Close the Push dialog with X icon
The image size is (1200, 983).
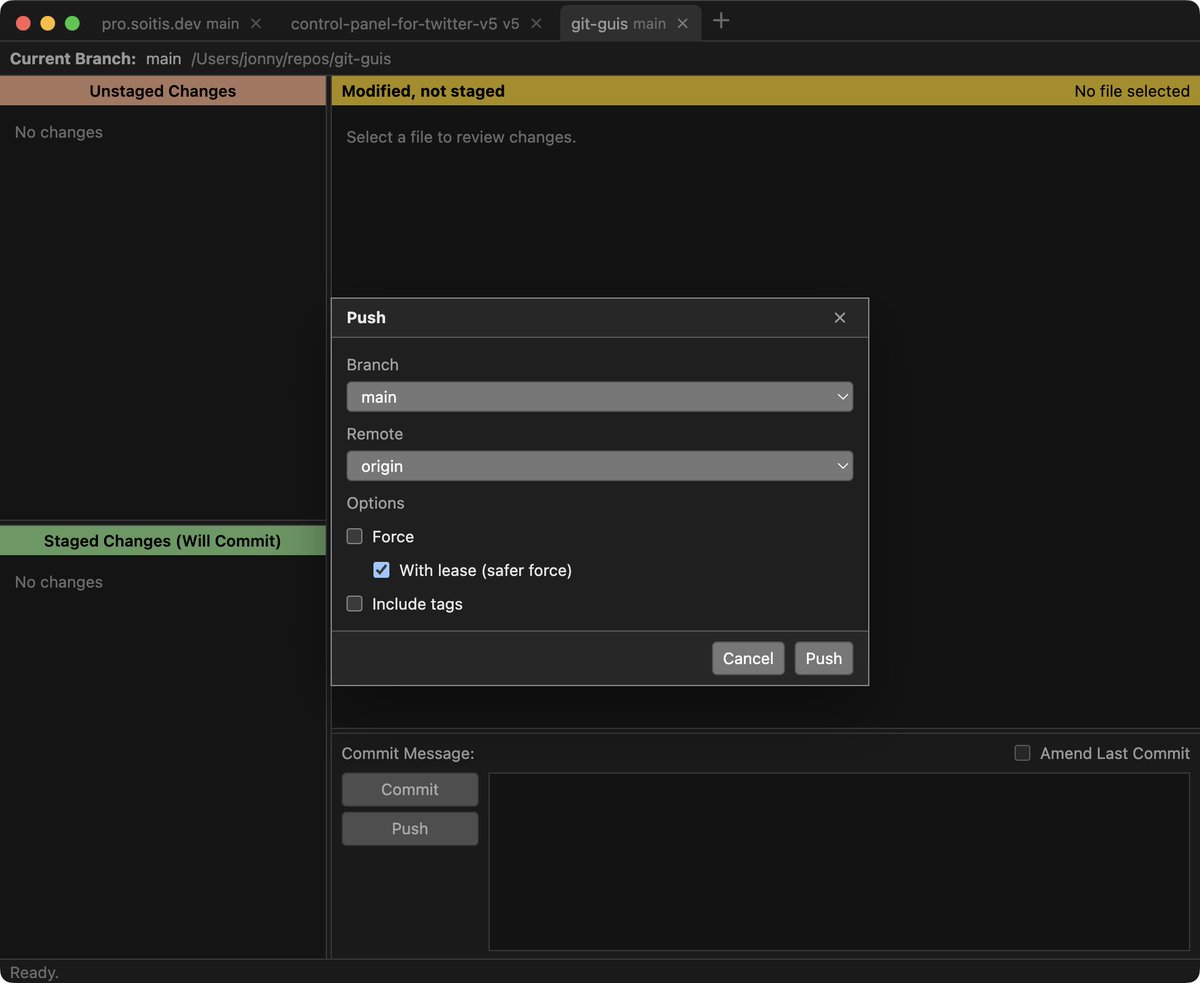(840, 317)
